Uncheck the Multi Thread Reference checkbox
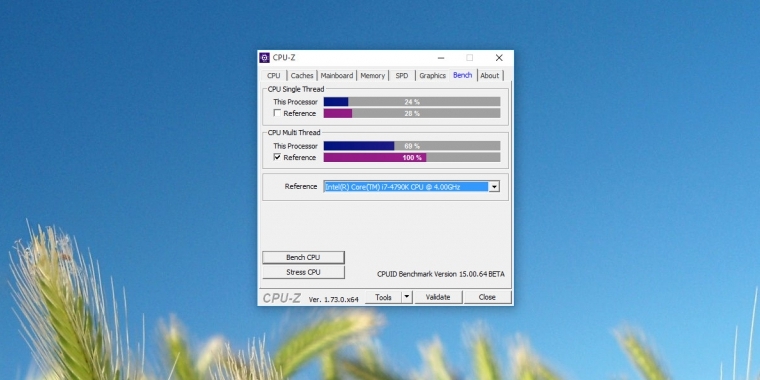760x380 pixels. point(277,157)
